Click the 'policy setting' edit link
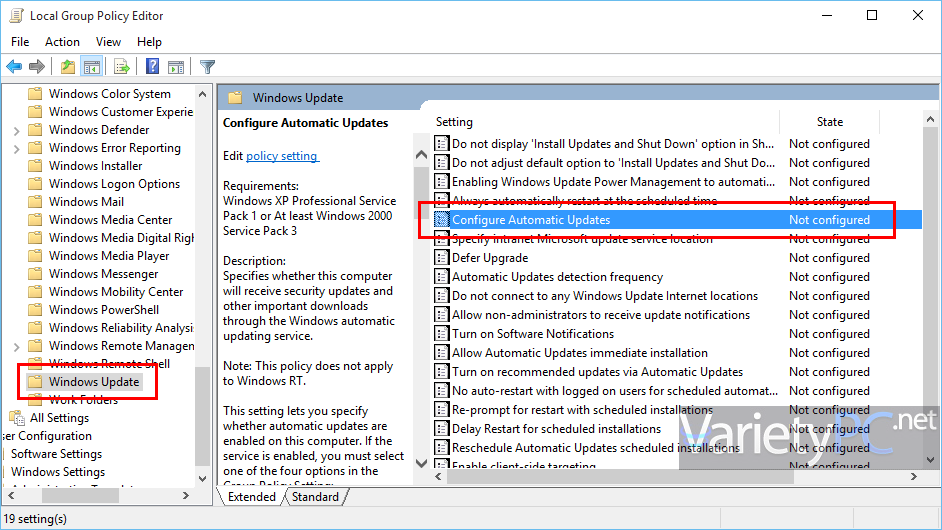 point(281,156)
